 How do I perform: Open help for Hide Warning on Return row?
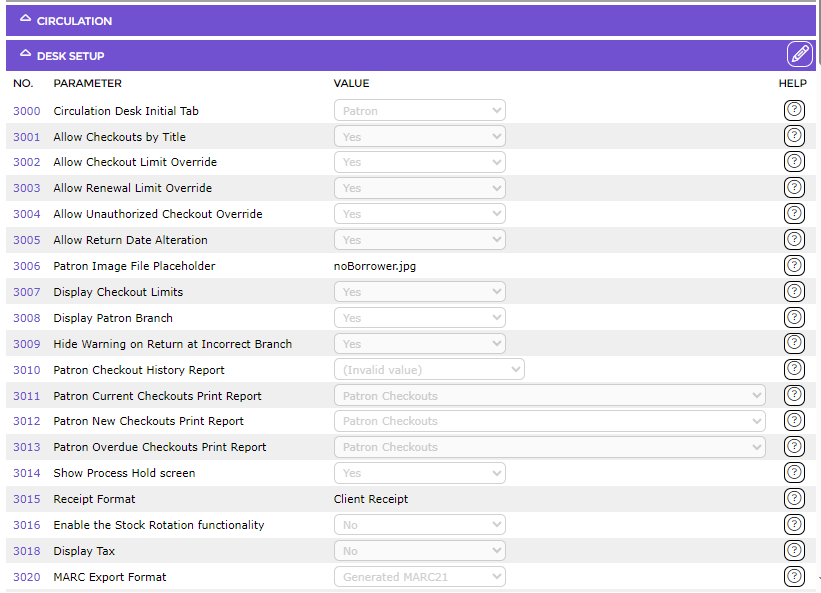(794, 343)
